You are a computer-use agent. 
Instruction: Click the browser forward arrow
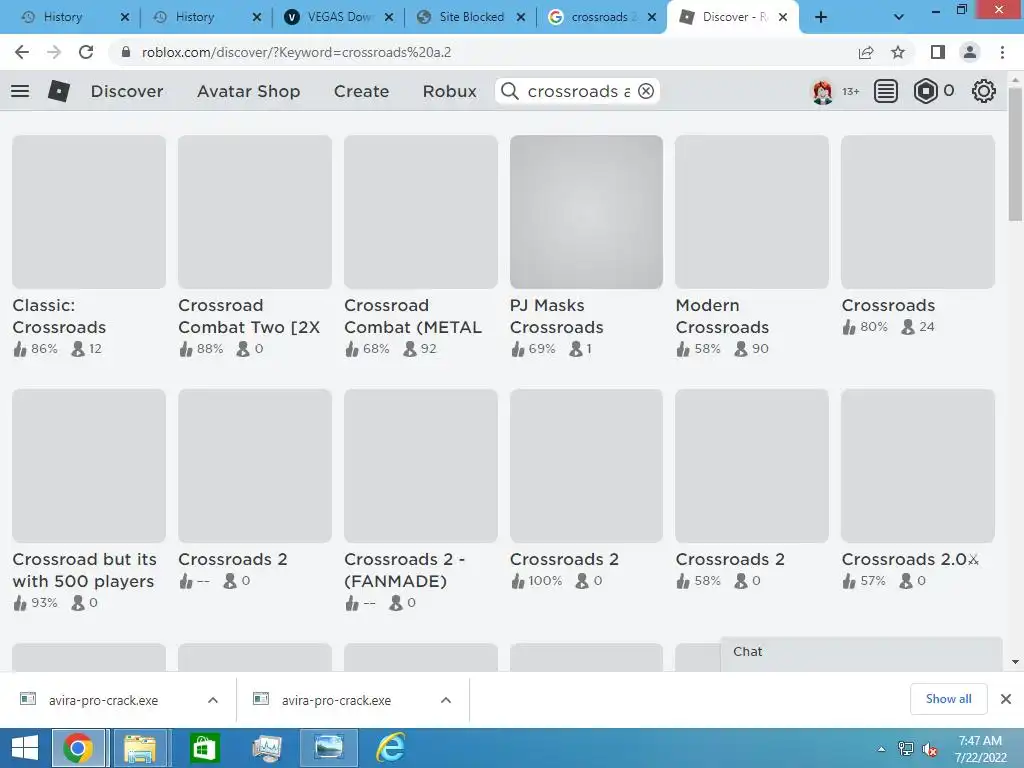54,52
